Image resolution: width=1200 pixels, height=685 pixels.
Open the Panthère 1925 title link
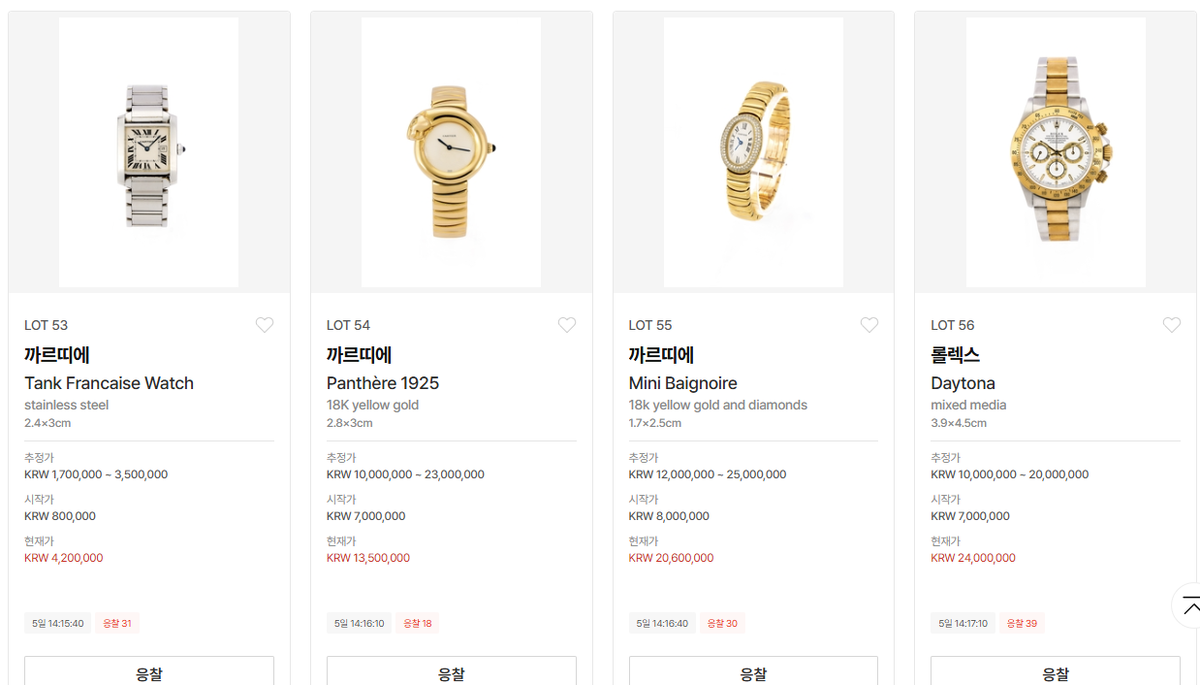pos(383,383)
